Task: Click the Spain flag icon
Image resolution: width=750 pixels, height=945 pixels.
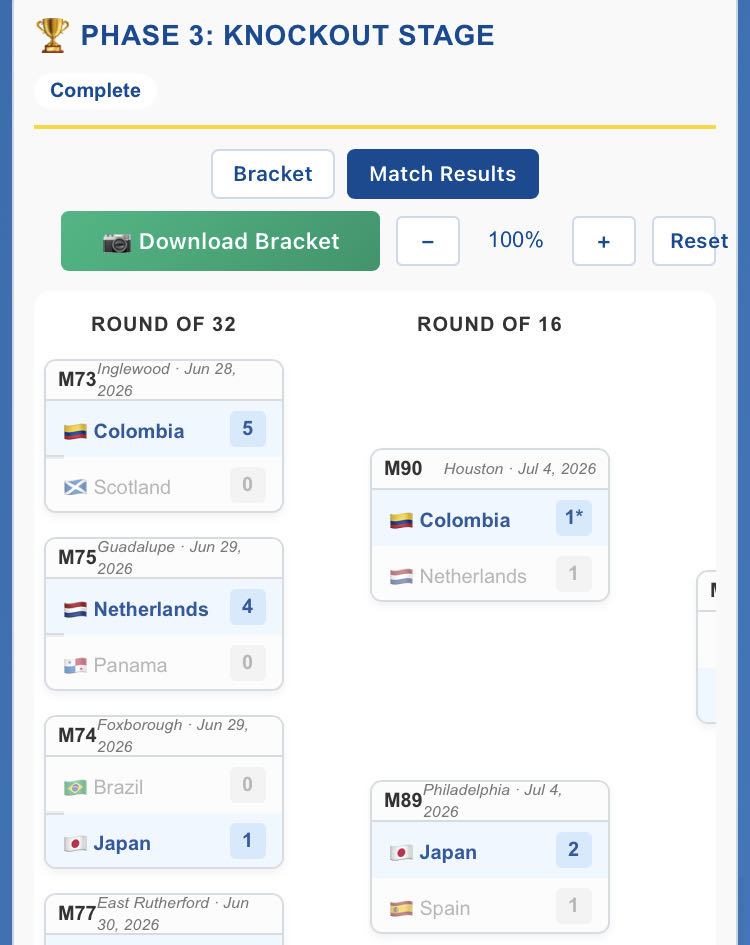Action: tap(401, 908)
